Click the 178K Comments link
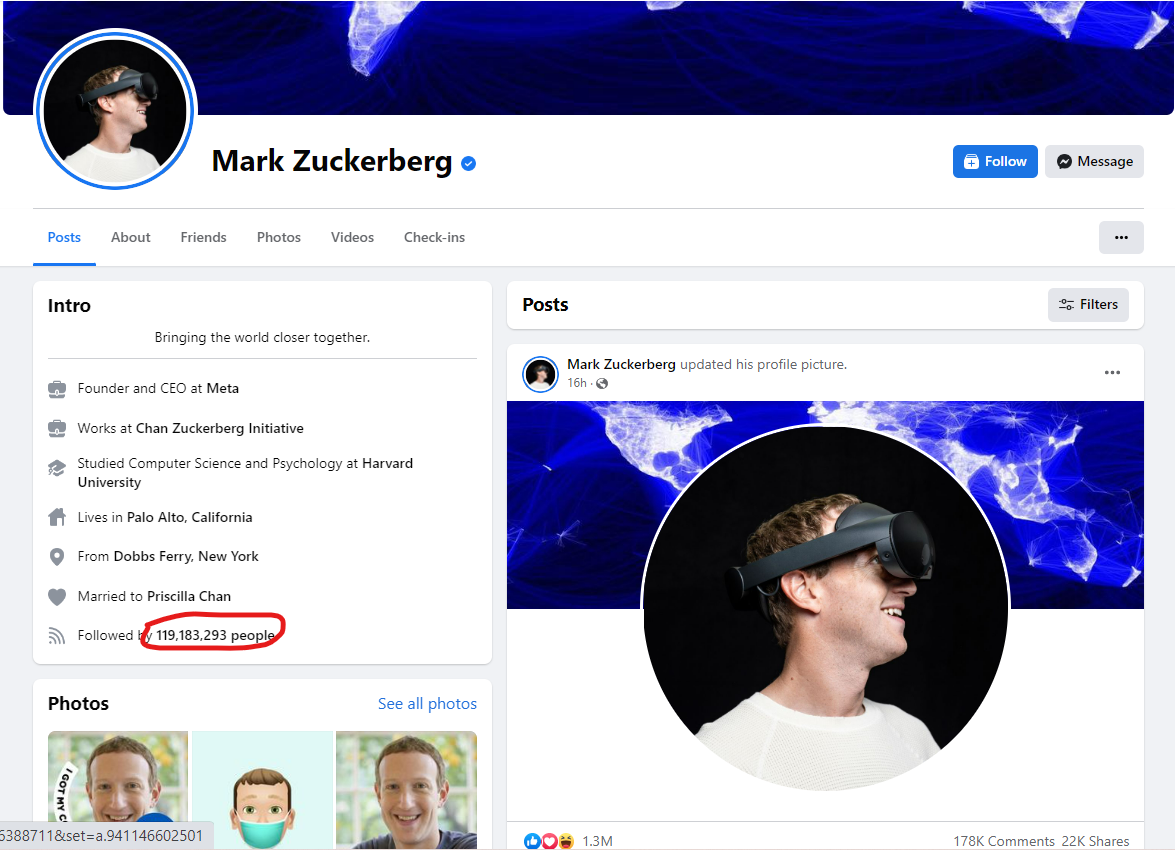 pyautogui.click(x=1003, y=841)
